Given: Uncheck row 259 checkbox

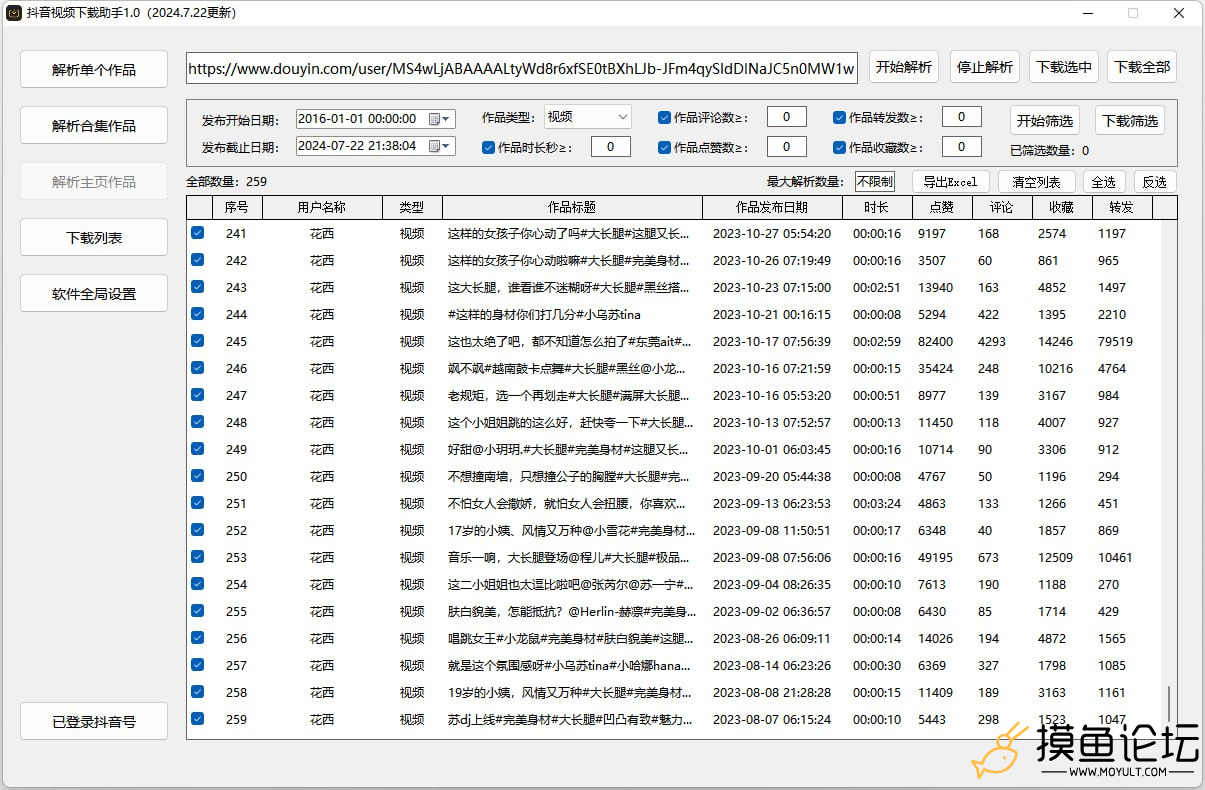Looking at the screenshot, I should [198, 718].
